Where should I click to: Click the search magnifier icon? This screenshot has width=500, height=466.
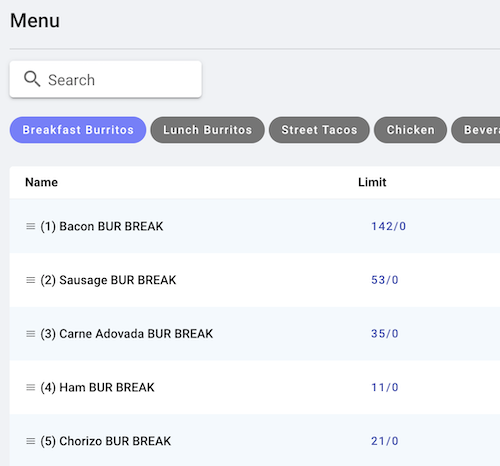(x=32, y=79)
